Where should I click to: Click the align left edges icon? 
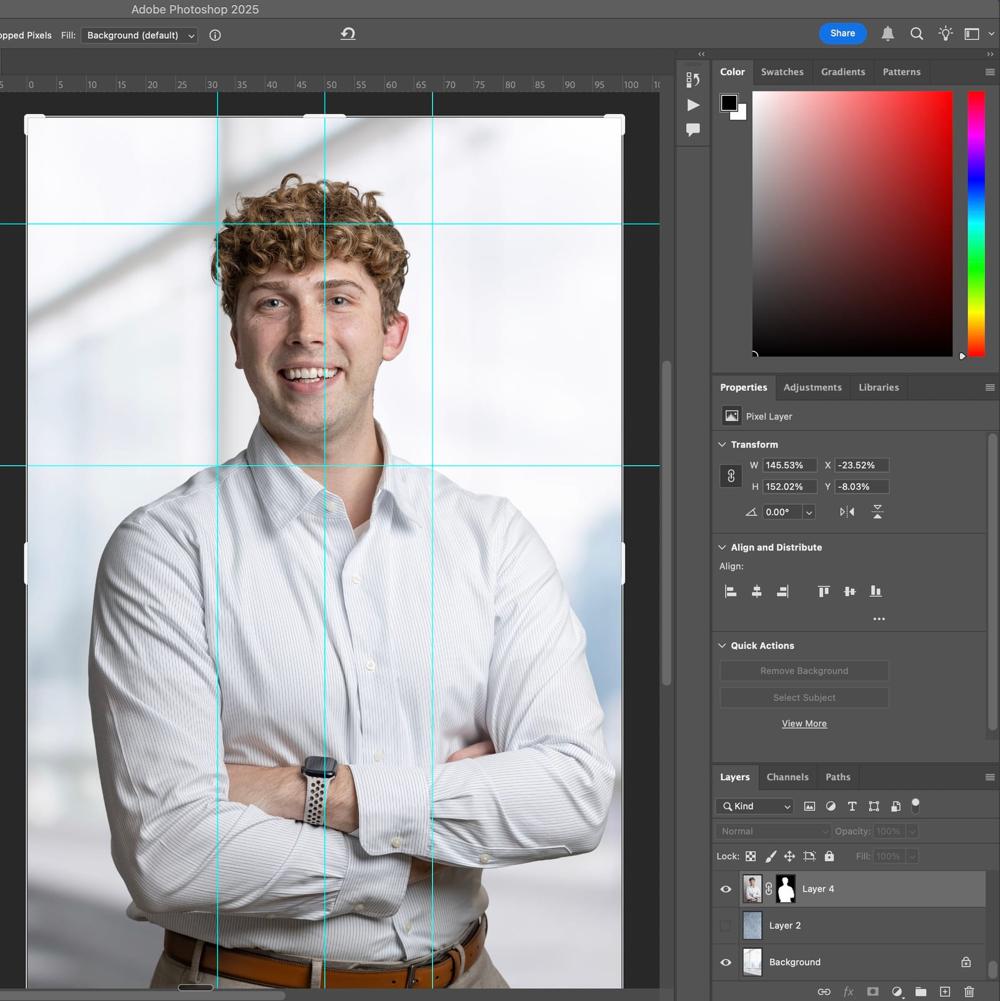[731, 591]
